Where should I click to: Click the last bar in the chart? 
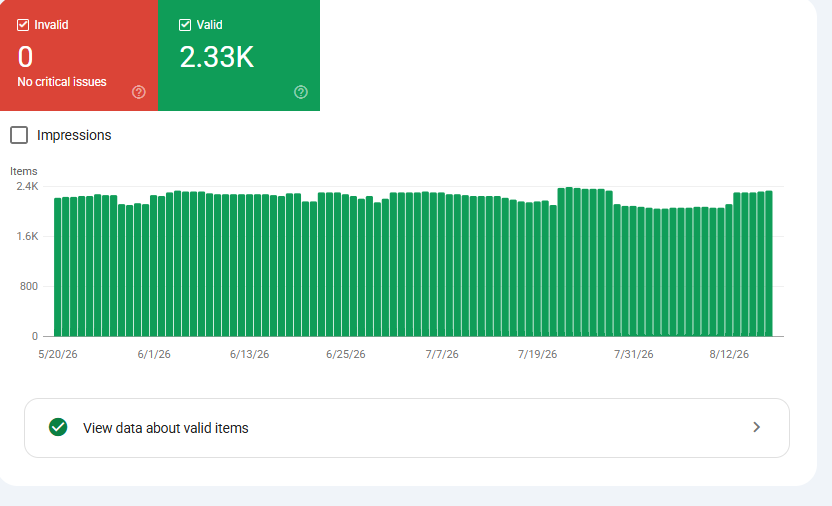769,264
